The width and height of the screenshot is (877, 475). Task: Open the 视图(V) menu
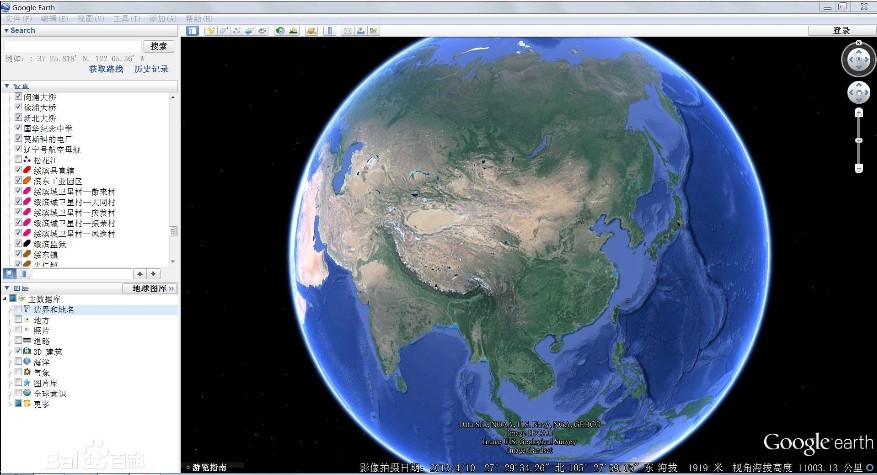pyautogui.click(x=91, y=19)
